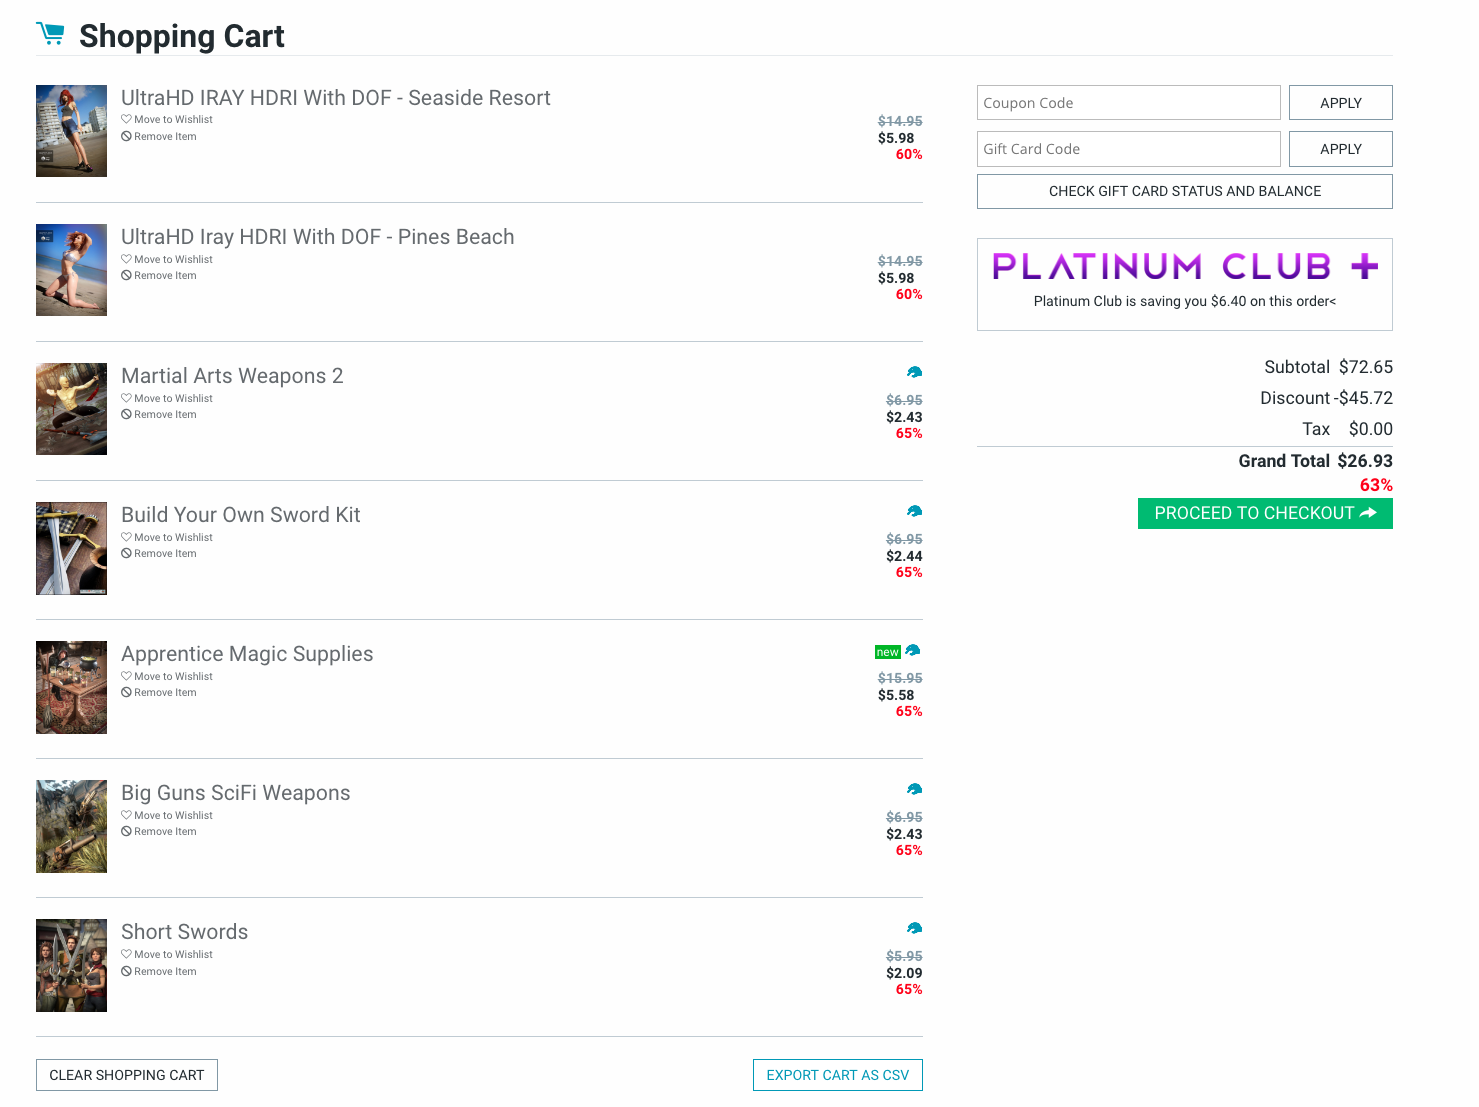Click the 'new' badge on Apprentice Magic Supplies
The width and height of the screenshot is (1479, 1107).
[x=887, y=652]
